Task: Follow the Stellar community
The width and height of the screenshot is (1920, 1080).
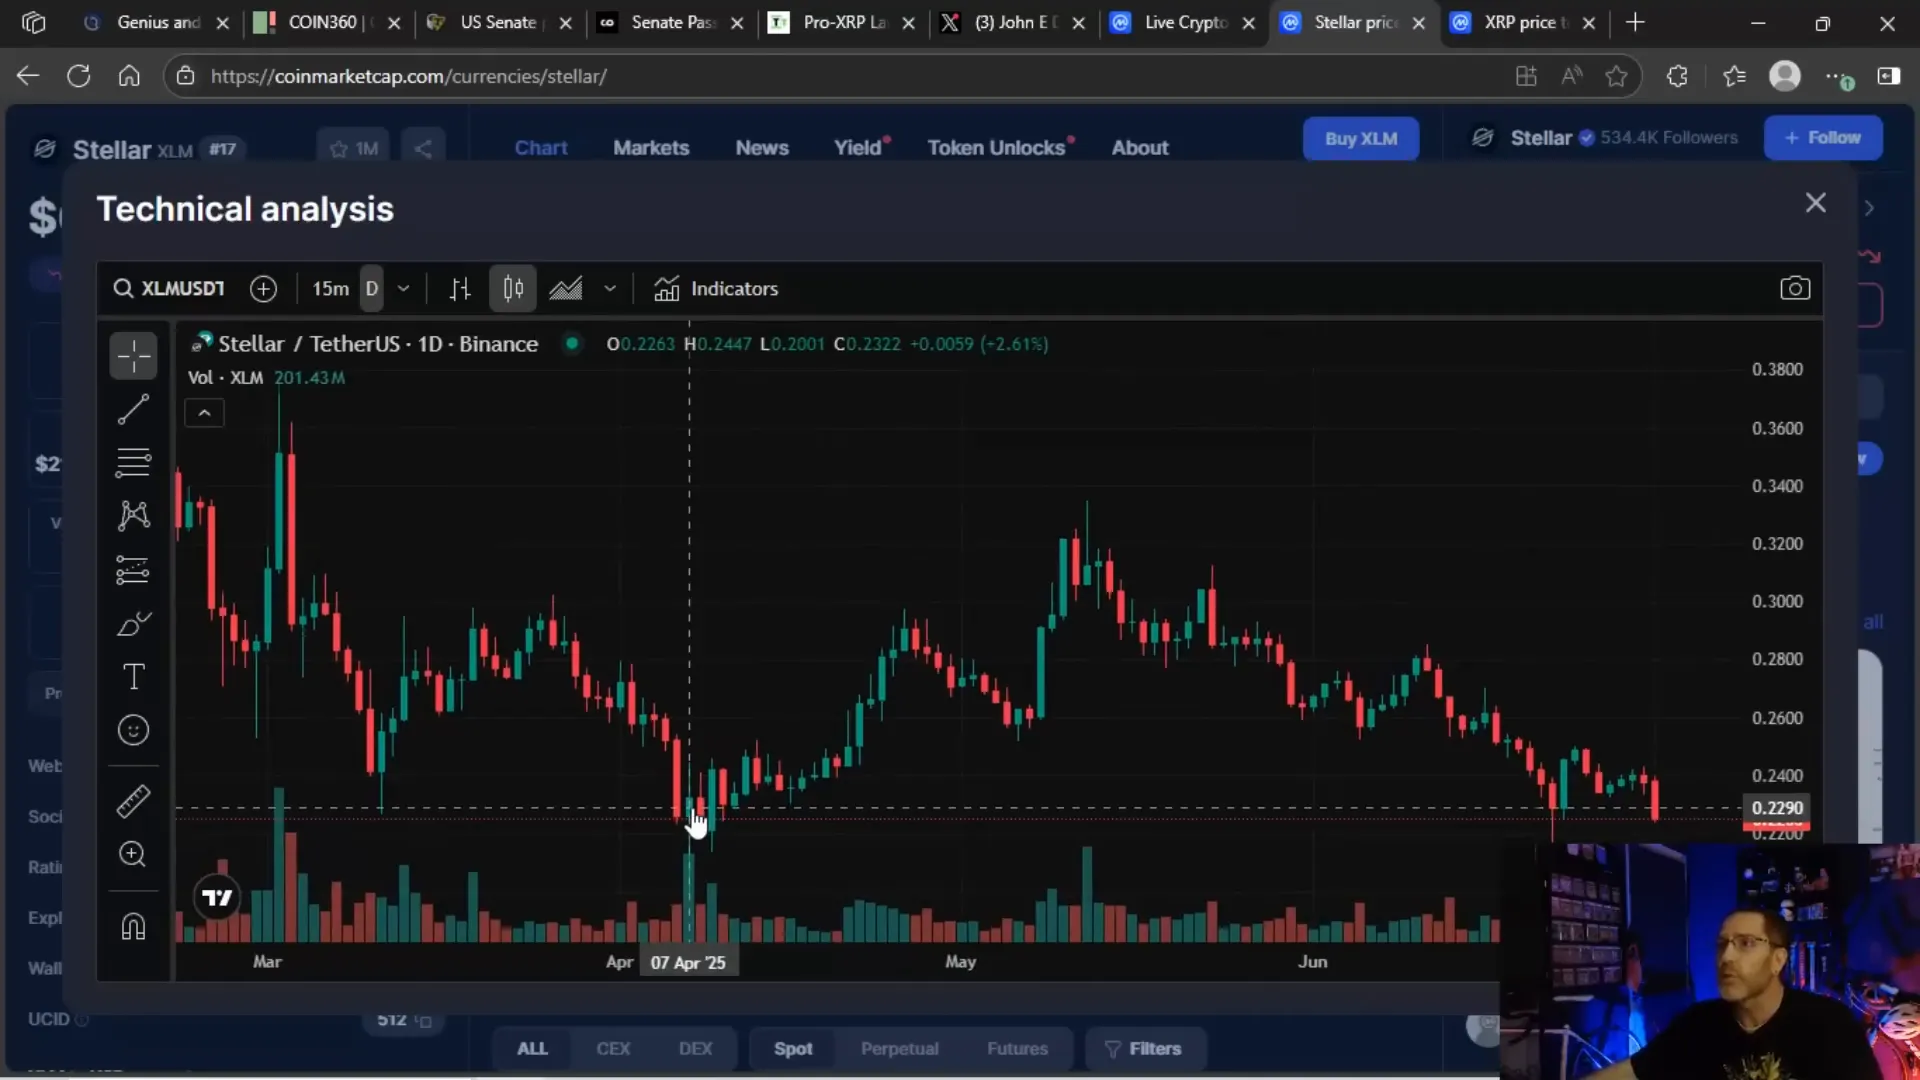Action: click(1823, 138)
